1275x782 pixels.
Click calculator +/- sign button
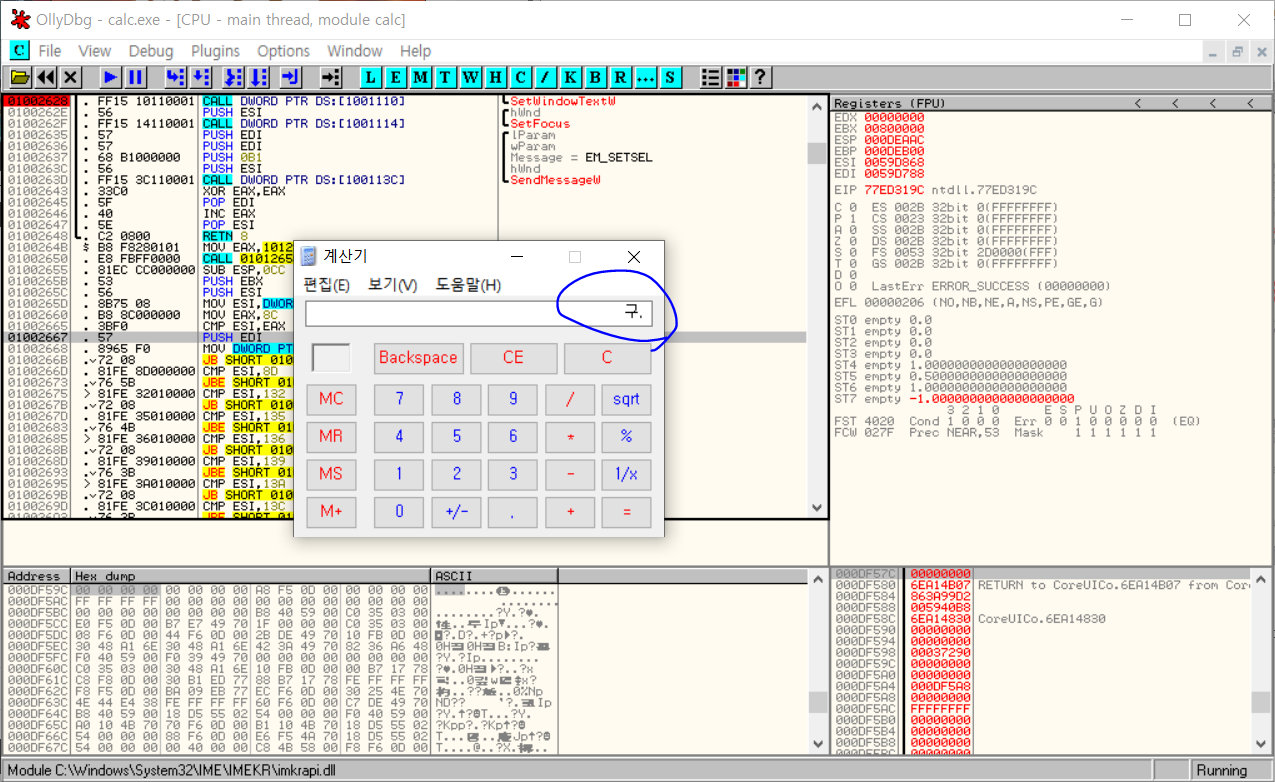point(456,512)
